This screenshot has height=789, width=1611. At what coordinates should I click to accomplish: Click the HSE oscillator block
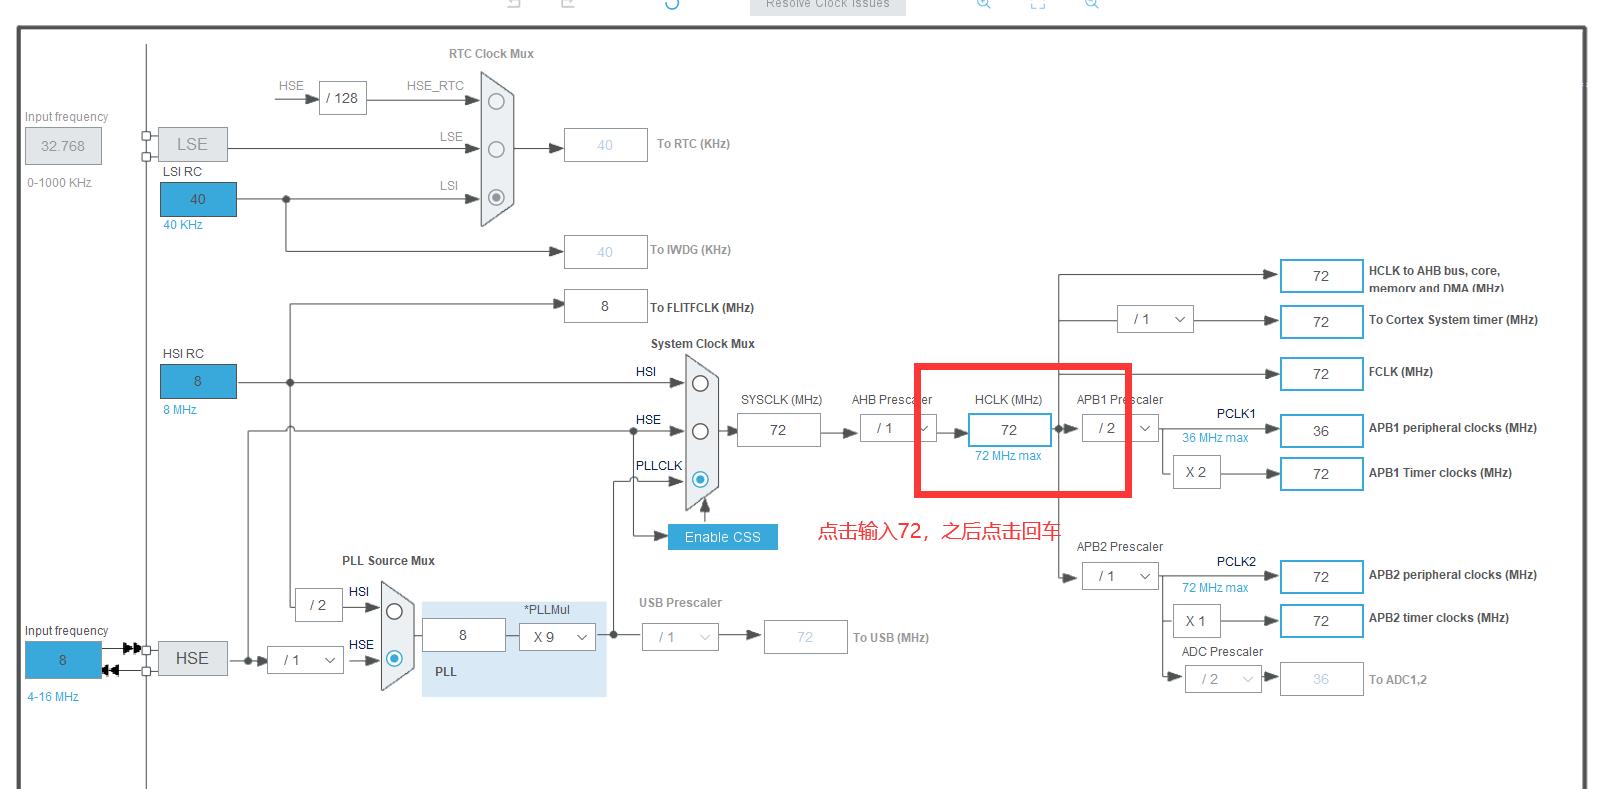[192, 658]
